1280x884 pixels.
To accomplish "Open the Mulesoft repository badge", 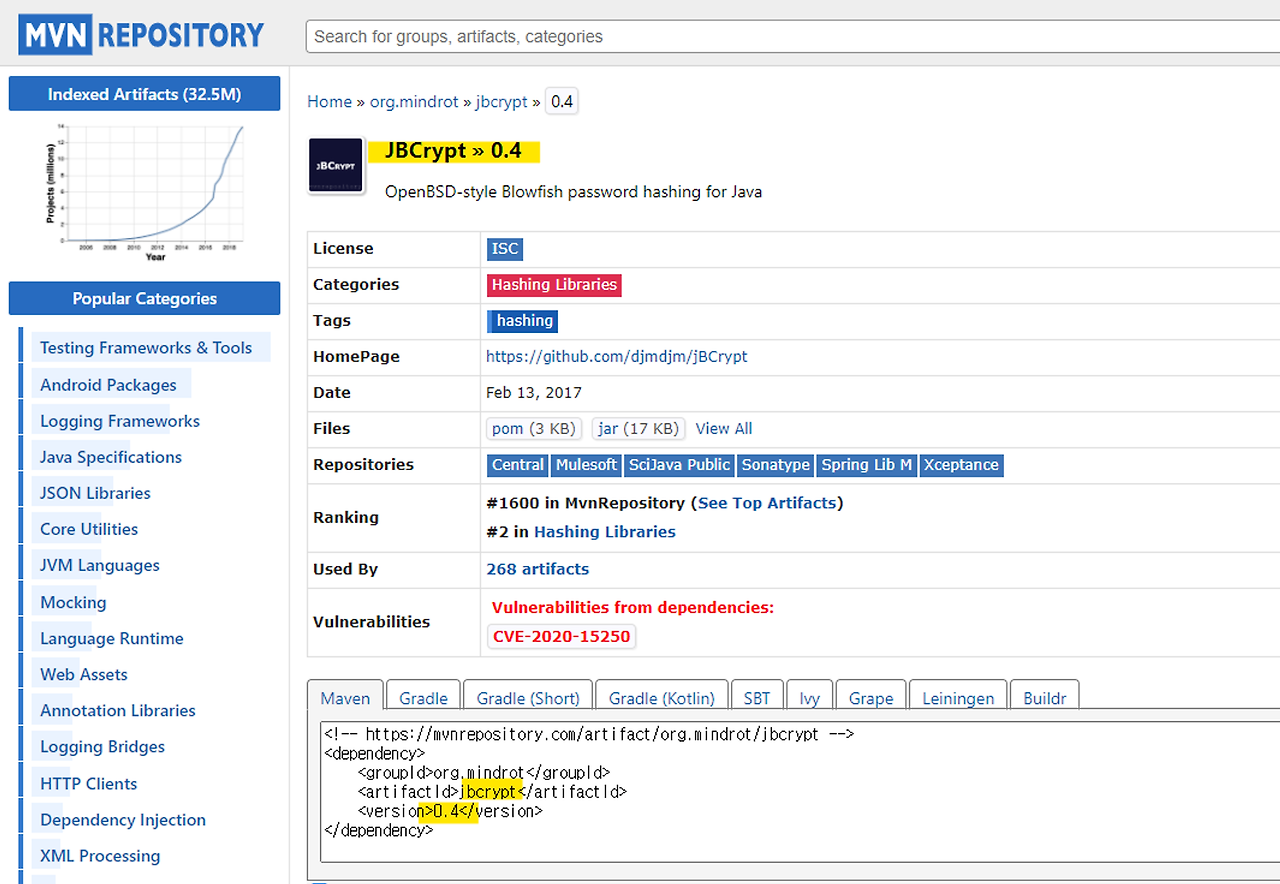I will pyautogui.click(x=587, y=465).
